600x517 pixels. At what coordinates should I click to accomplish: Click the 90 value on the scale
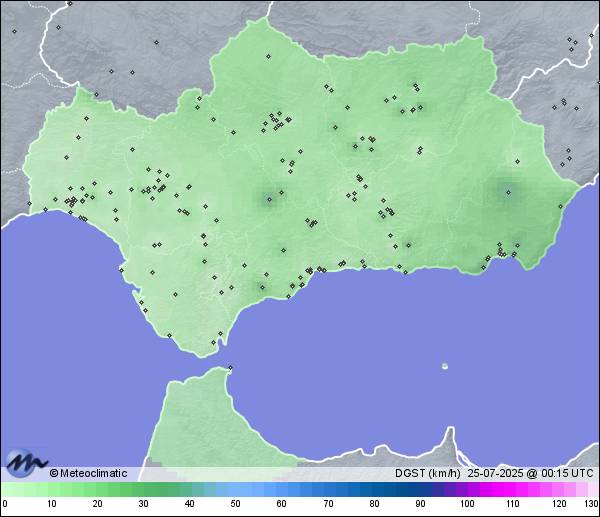420,504
